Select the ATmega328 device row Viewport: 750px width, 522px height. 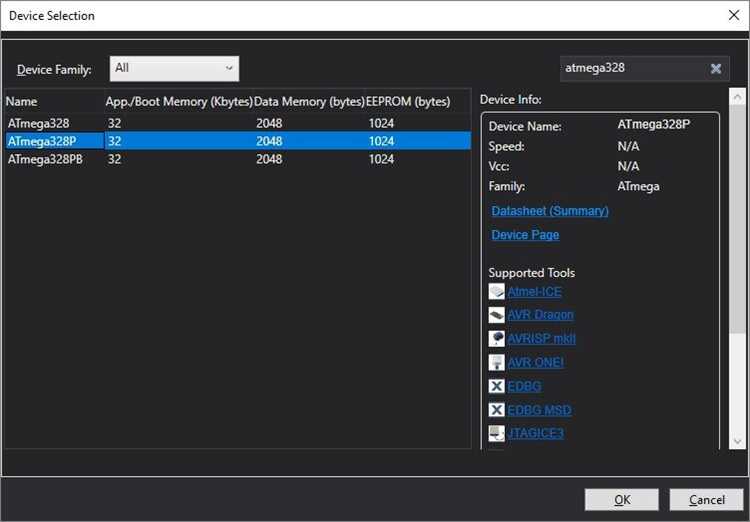(238, 123)
